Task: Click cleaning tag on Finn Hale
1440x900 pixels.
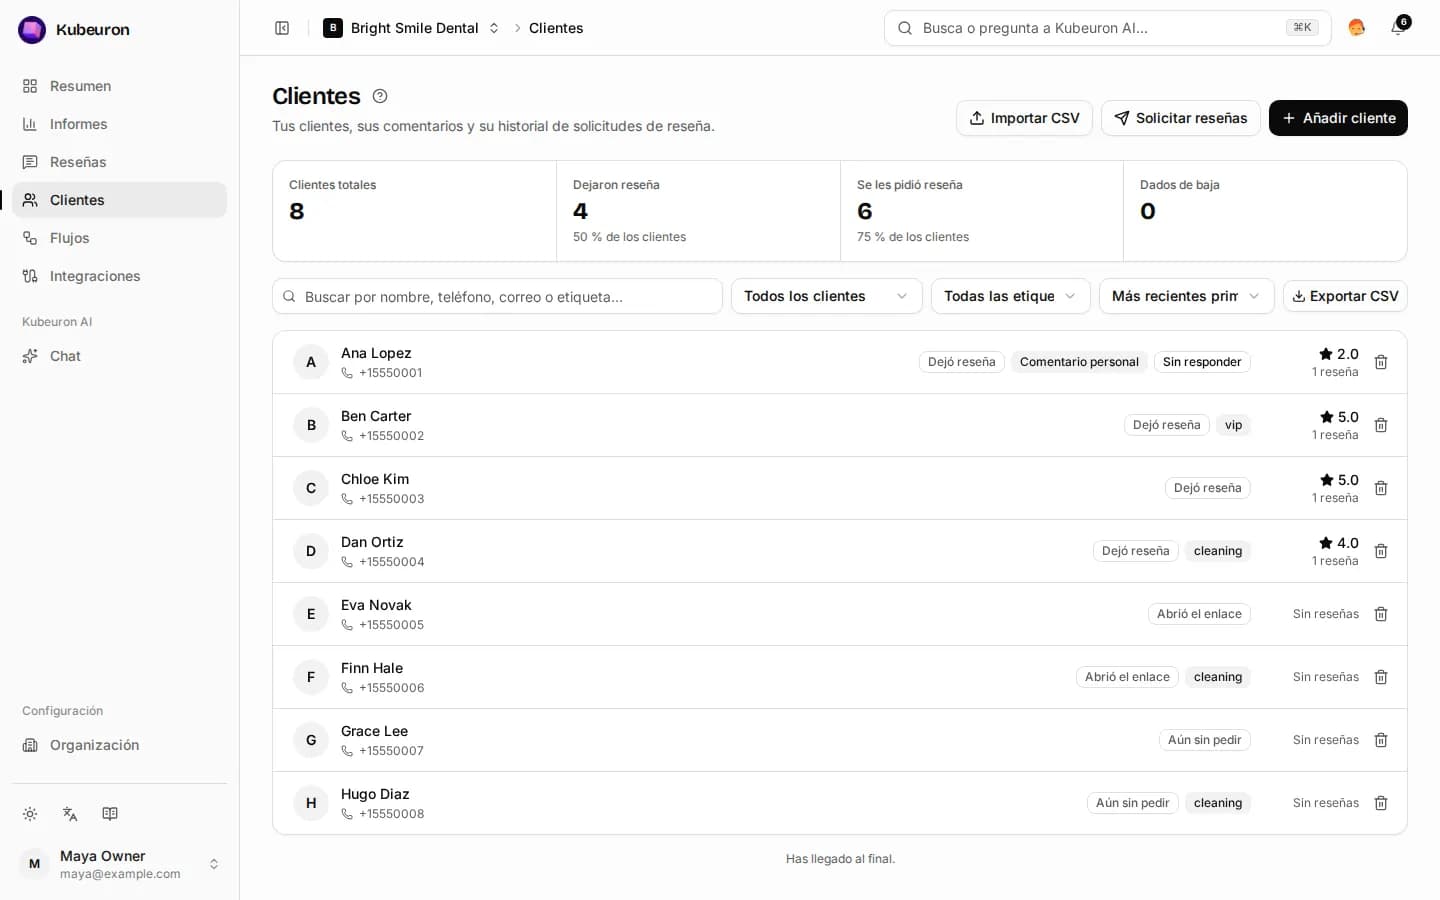Action: pyautogui.click(x=1217, y=677)
